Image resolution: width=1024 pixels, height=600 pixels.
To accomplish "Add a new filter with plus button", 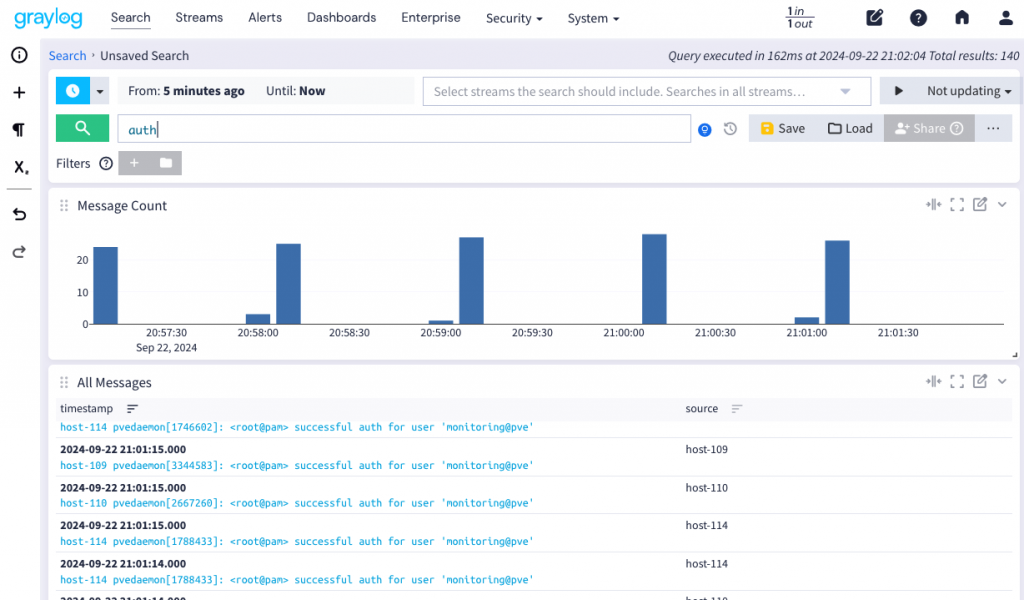I will pos(134,163).
